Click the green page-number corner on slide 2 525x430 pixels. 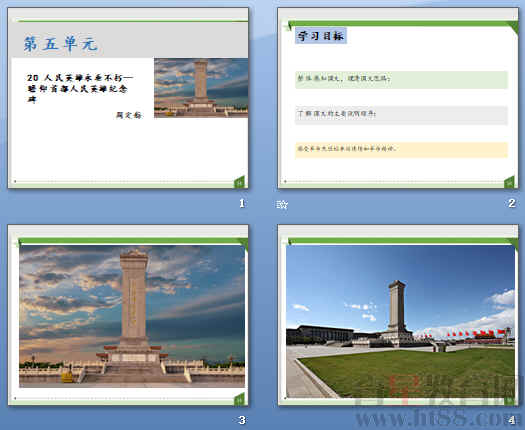point(509,183)
